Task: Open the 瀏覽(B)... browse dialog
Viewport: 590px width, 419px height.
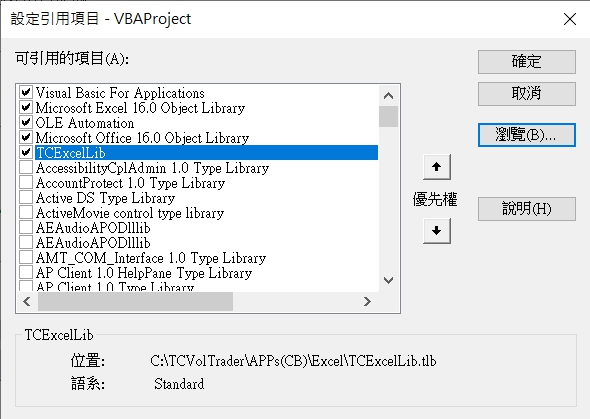Action: pyautogui.click(x=527, y=135)
